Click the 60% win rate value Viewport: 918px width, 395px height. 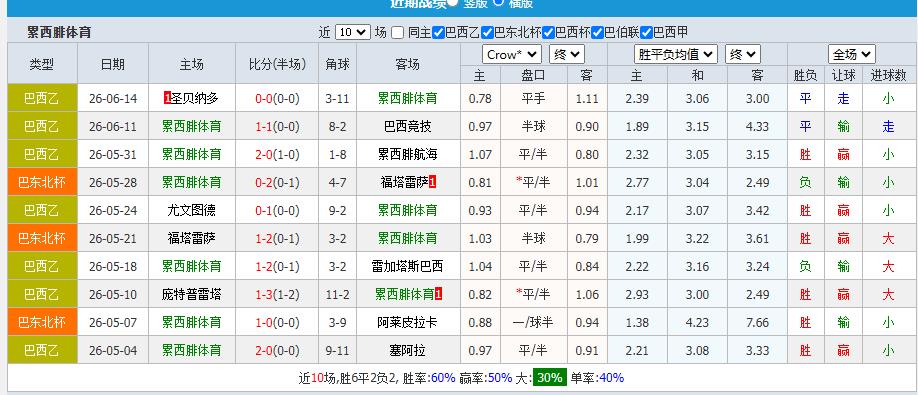[x=443, y=378]
